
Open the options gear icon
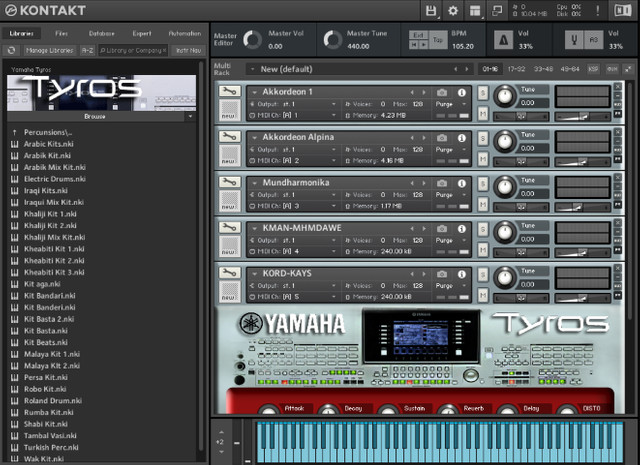453,11
